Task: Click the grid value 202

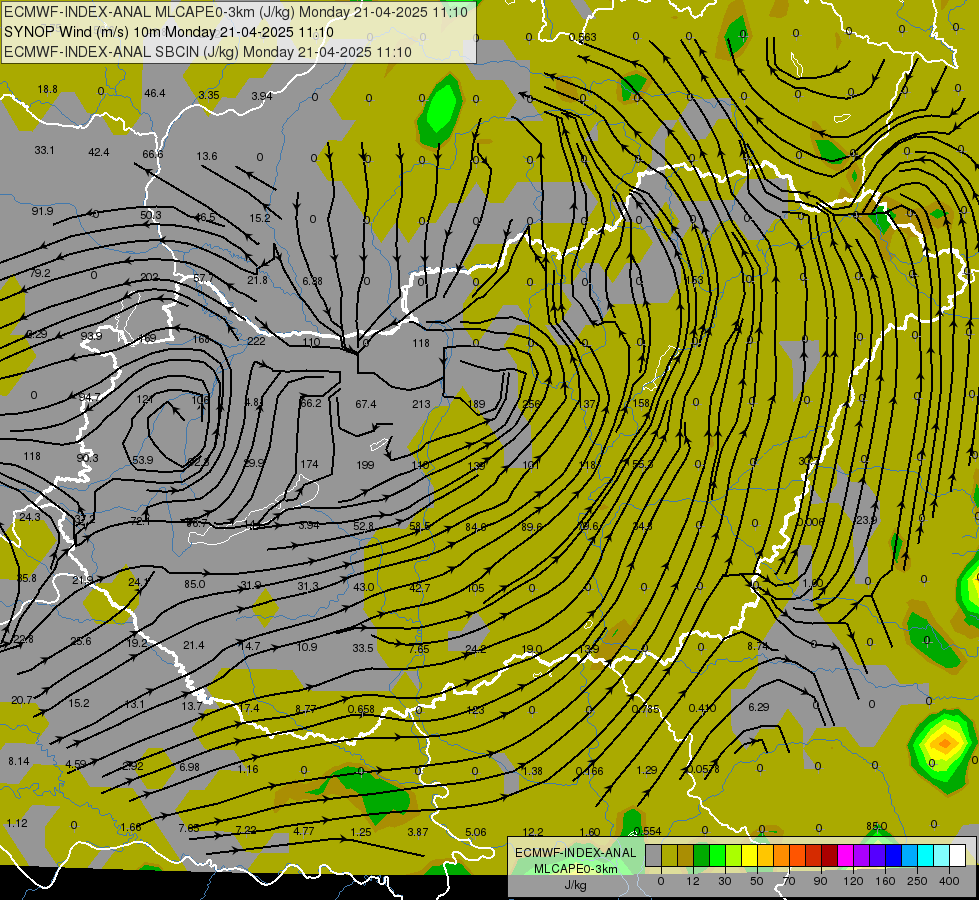Action: [x=149, y=277]
